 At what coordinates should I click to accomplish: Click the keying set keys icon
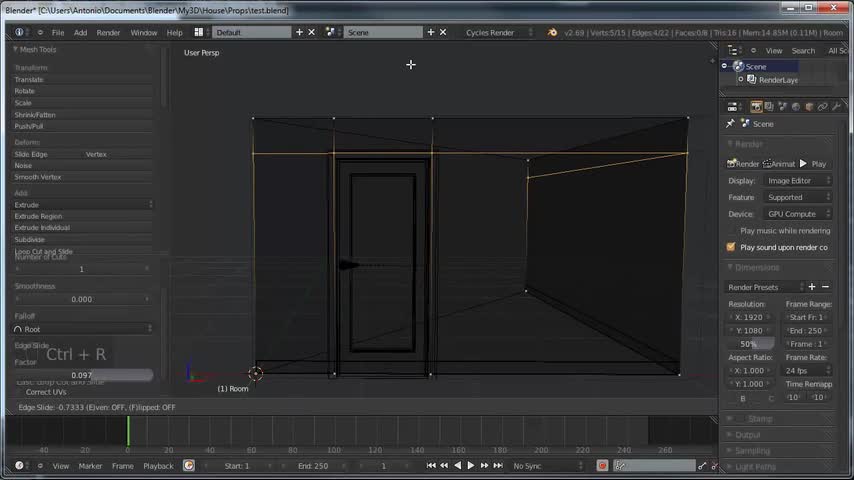620,466
